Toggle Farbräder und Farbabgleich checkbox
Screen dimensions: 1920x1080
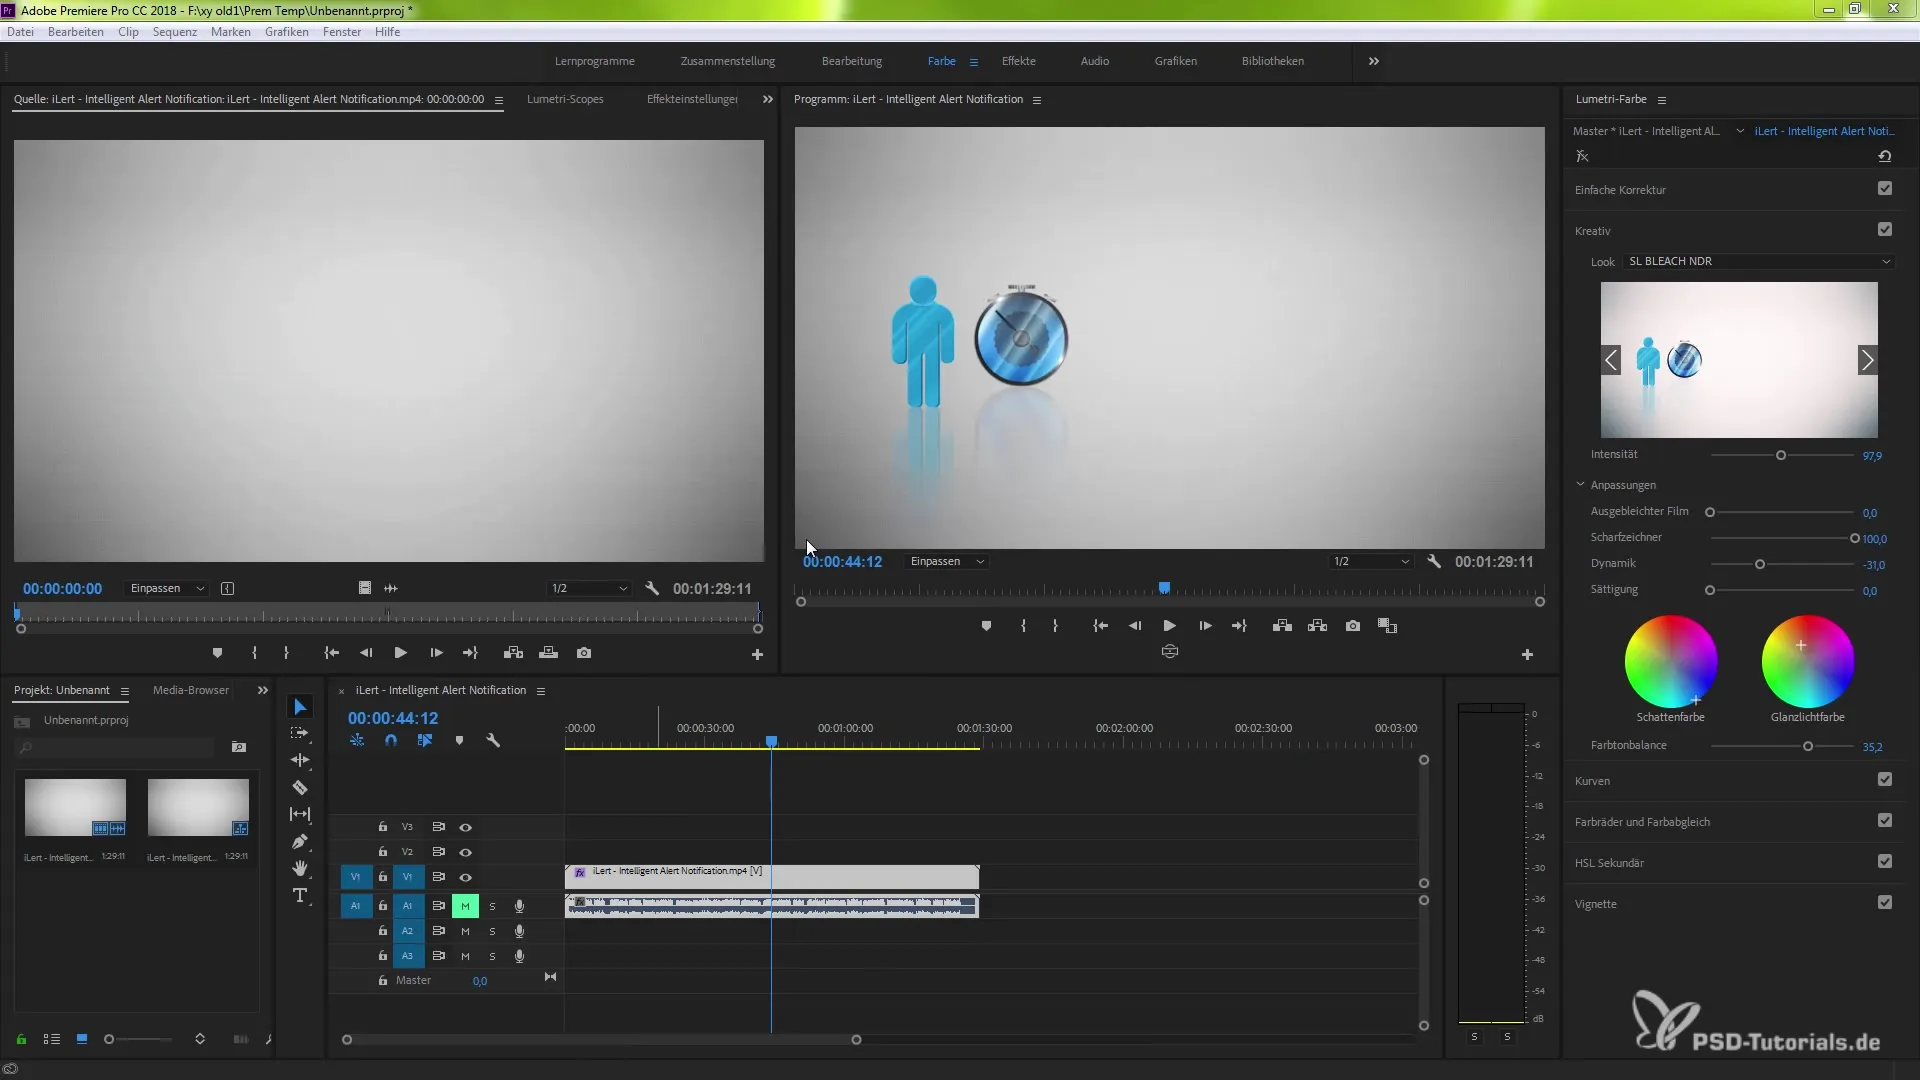(1885, 821)
